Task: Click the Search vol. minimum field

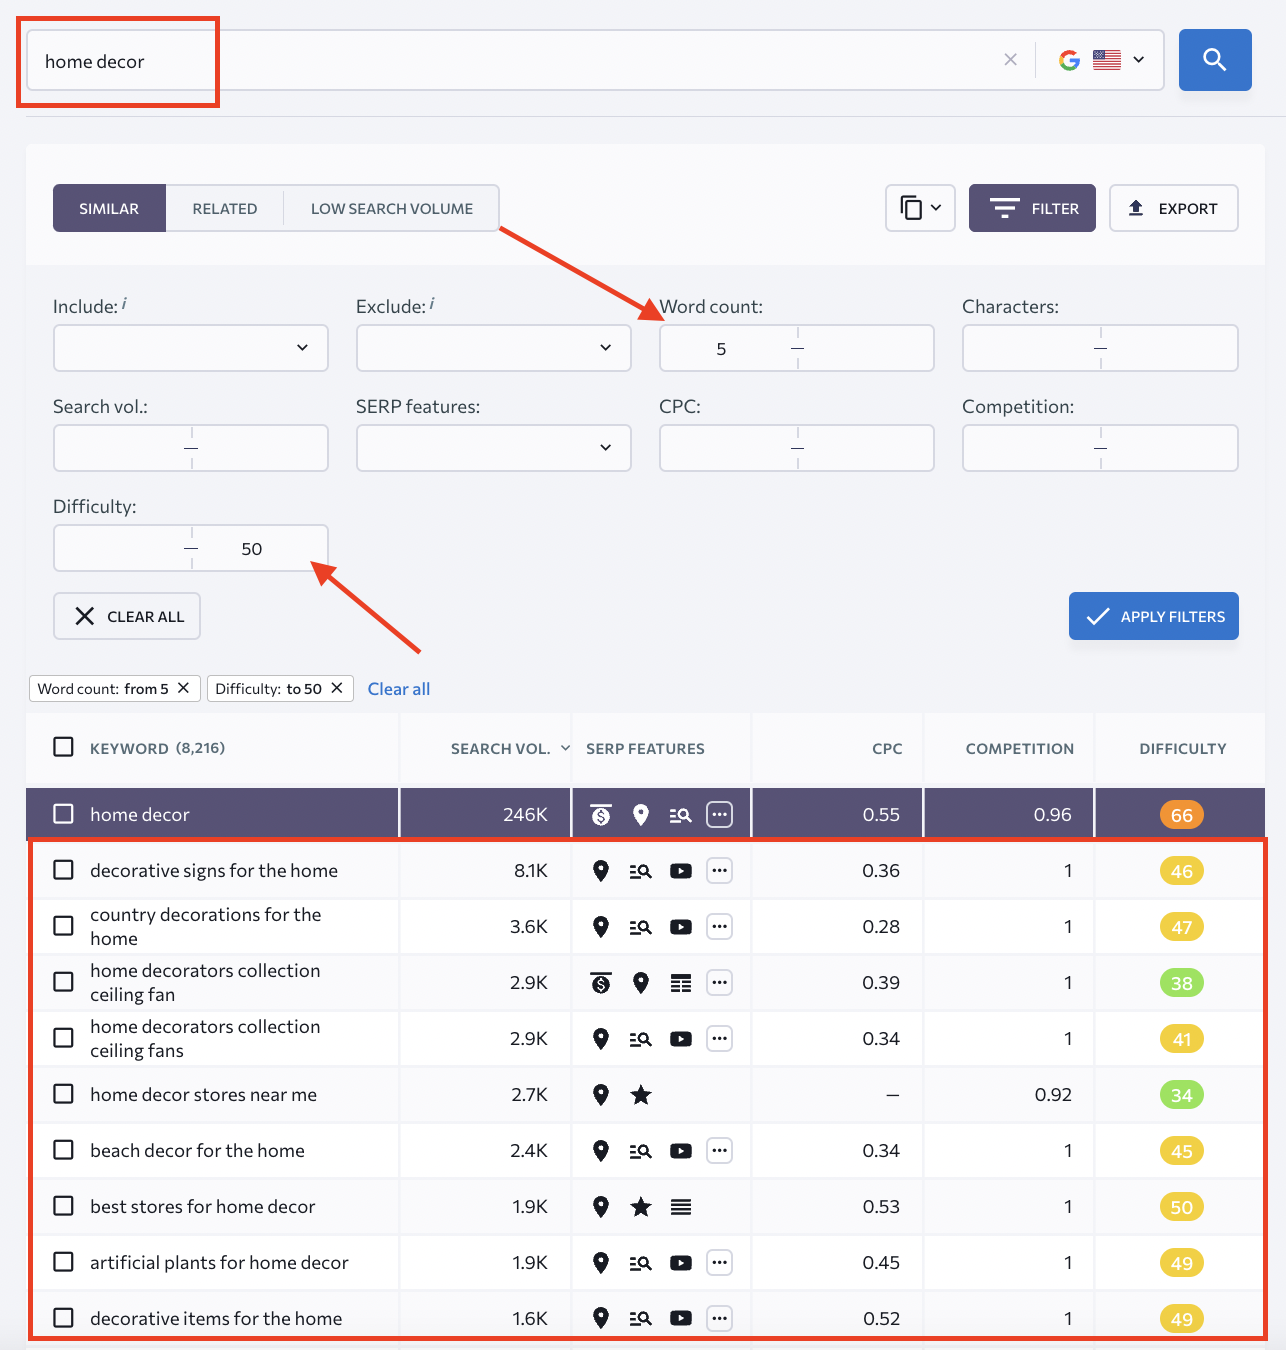Action: click(x=121, y=448)
